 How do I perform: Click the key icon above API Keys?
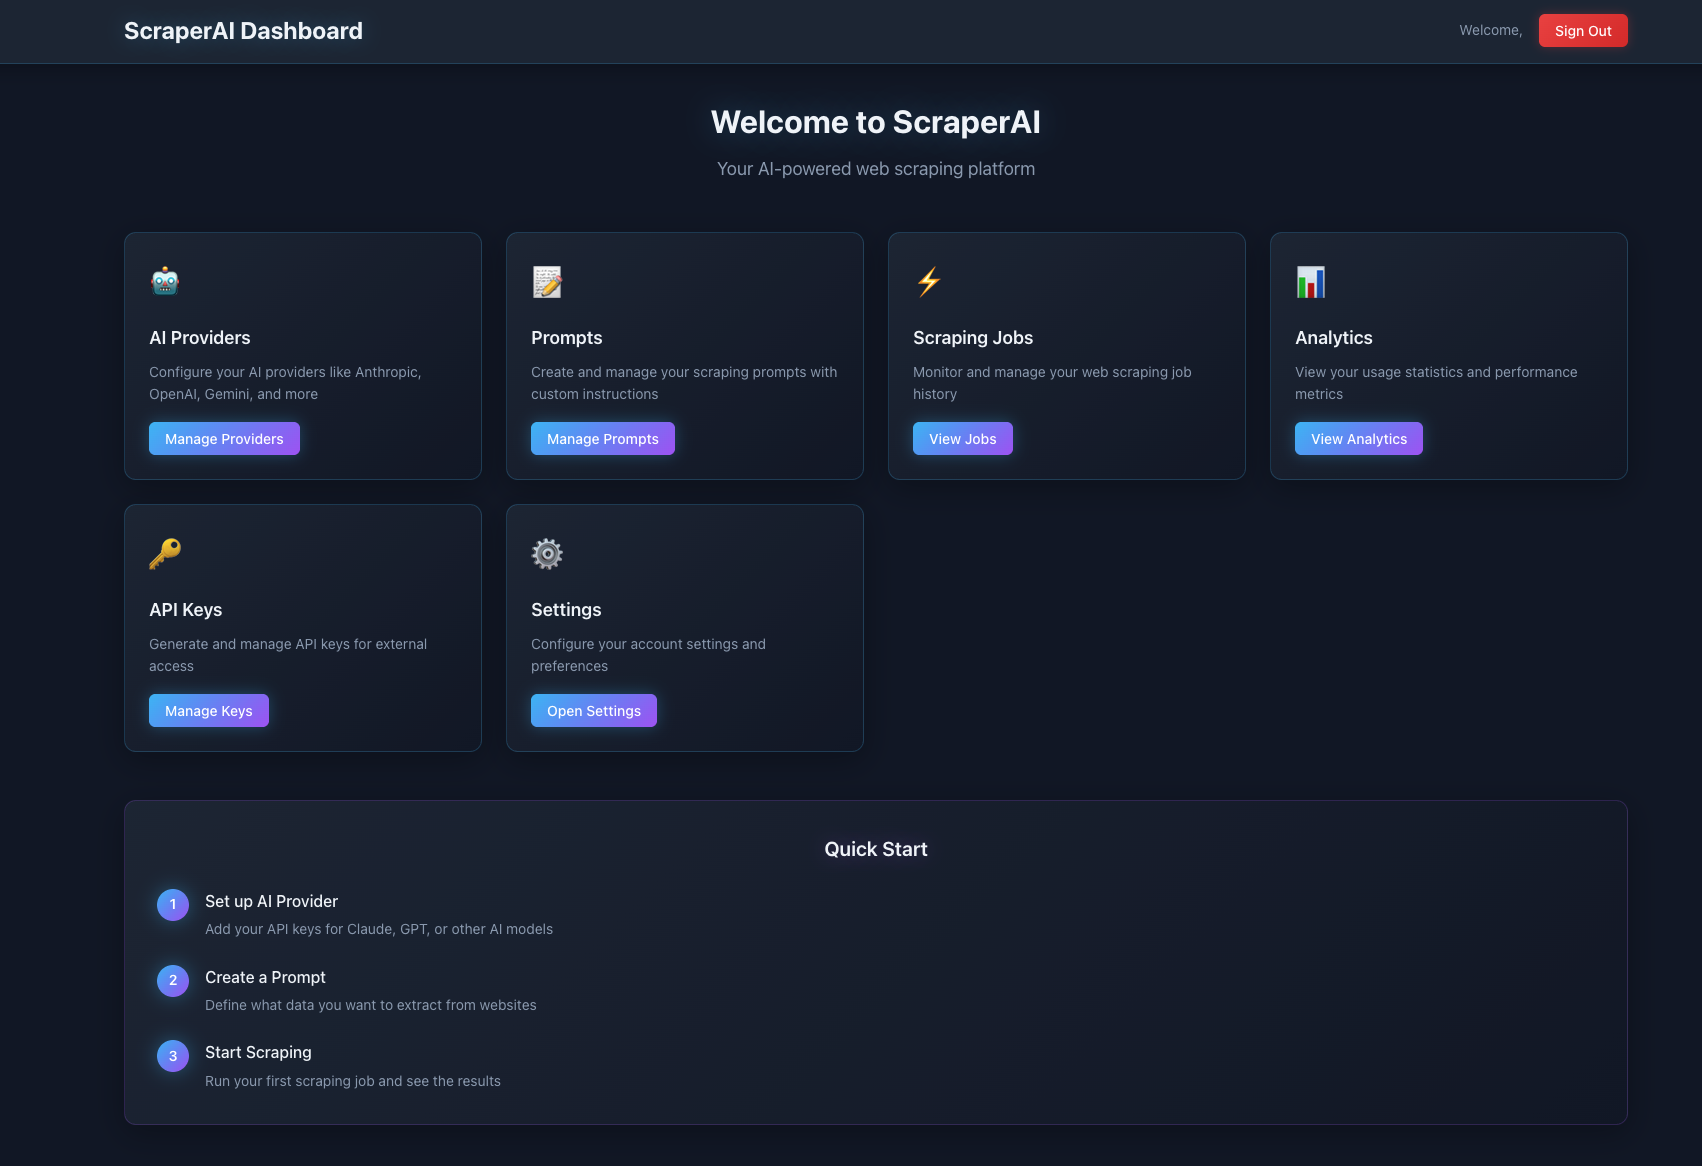[x=163, y=554]
